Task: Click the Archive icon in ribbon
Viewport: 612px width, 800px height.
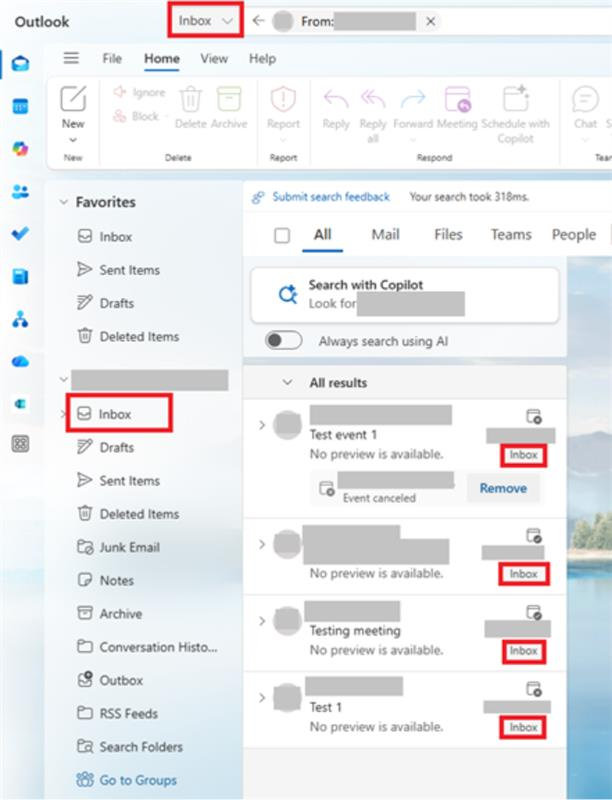Action: pyautogui.click(x=229, y=98)
